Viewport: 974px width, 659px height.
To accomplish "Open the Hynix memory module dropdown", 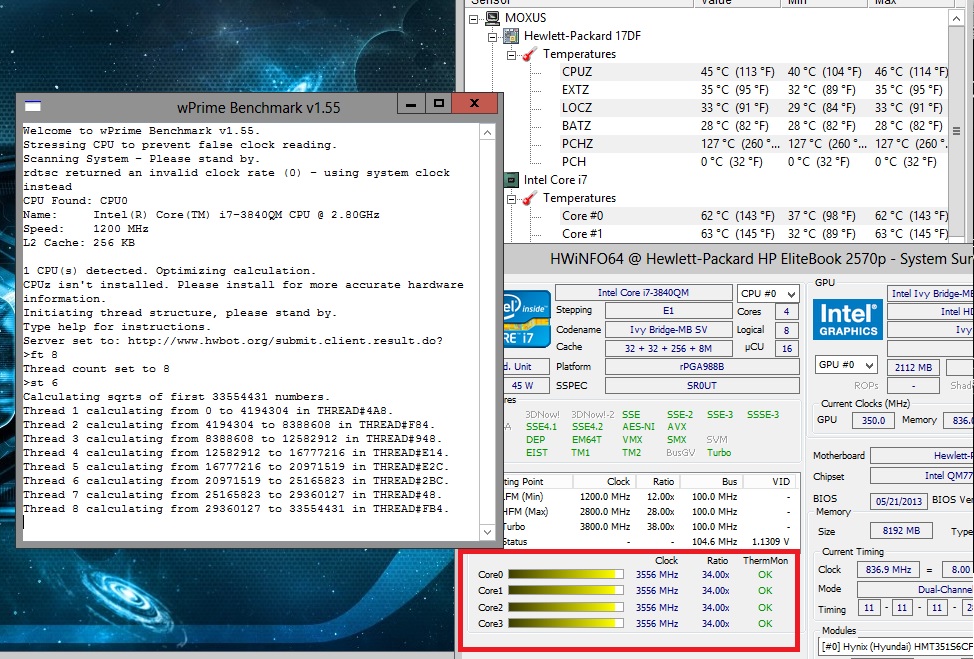I will point(896,646).
